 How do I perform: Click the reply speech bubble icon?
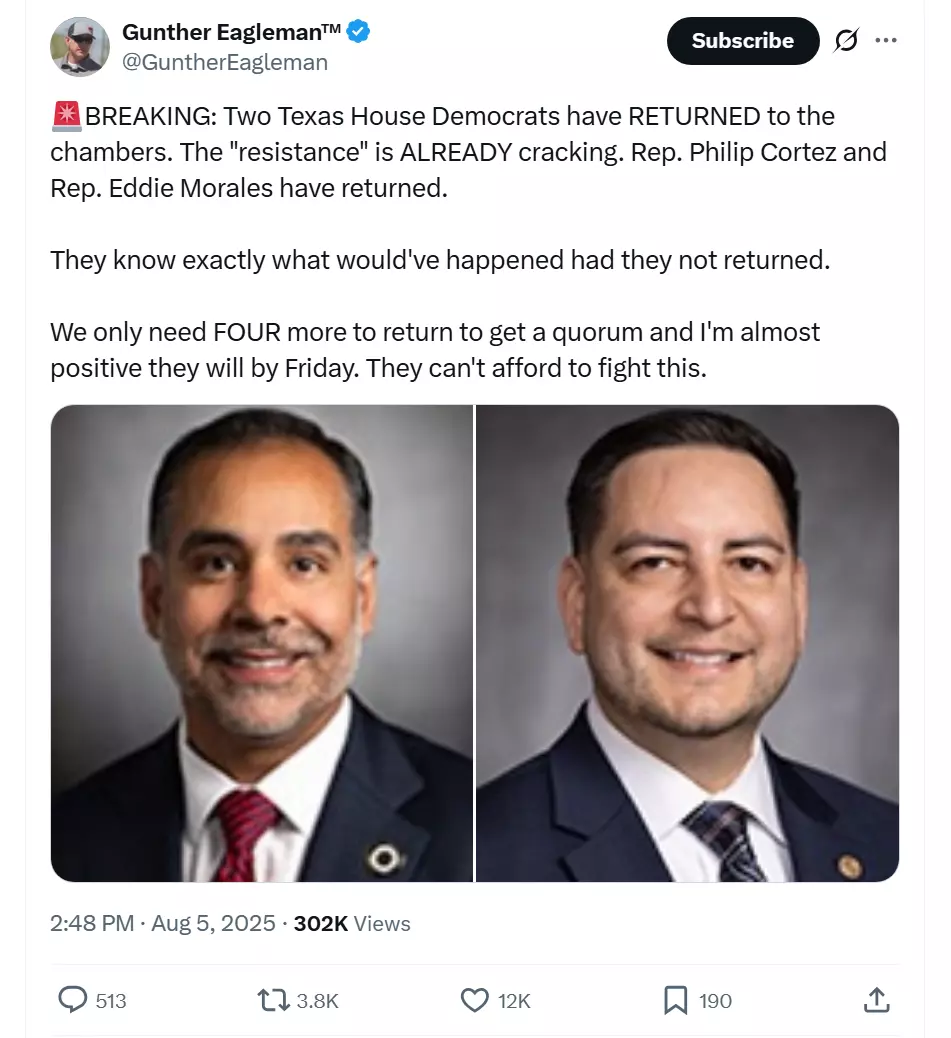click(73, 1000)
